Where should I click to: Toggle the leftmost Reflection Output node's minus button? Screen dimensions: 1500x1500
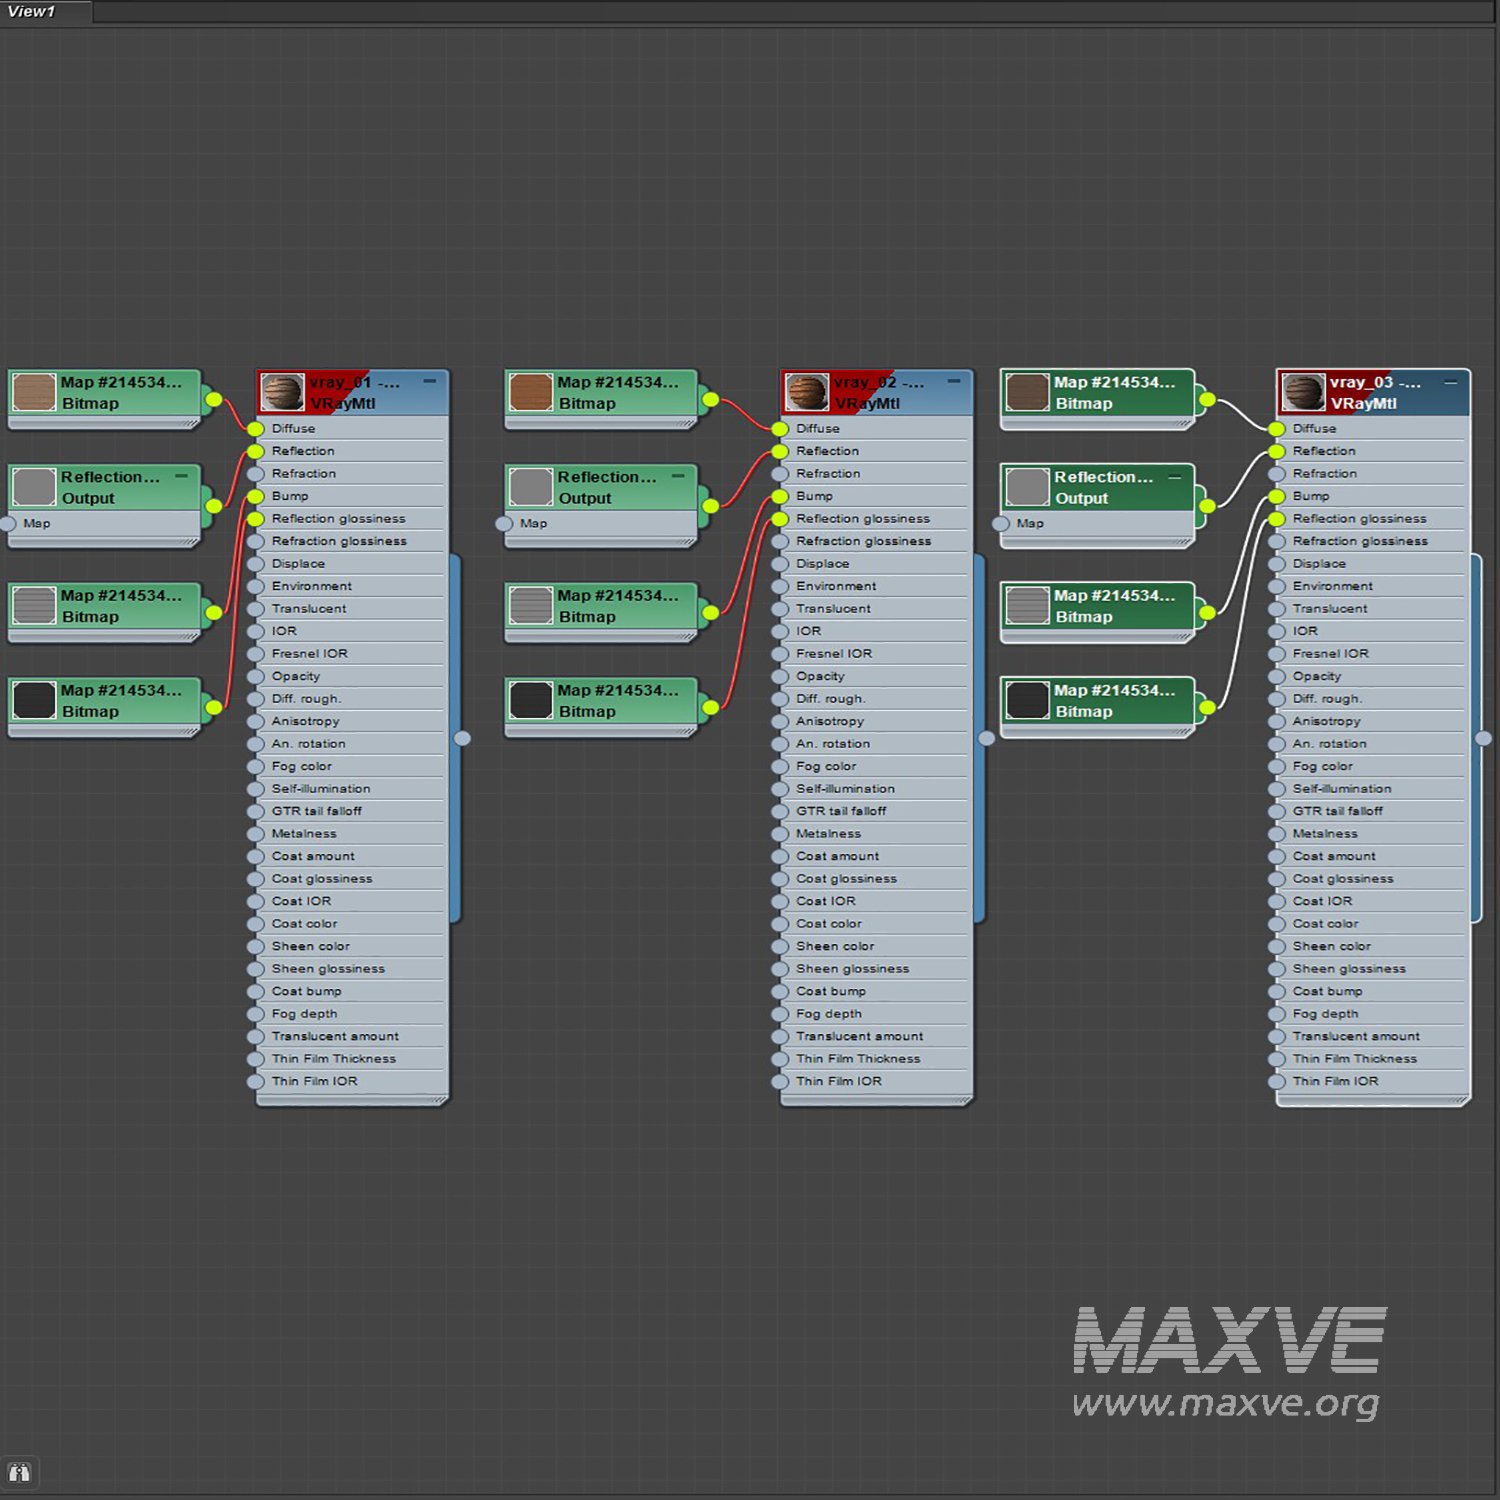tap(182, 476)
